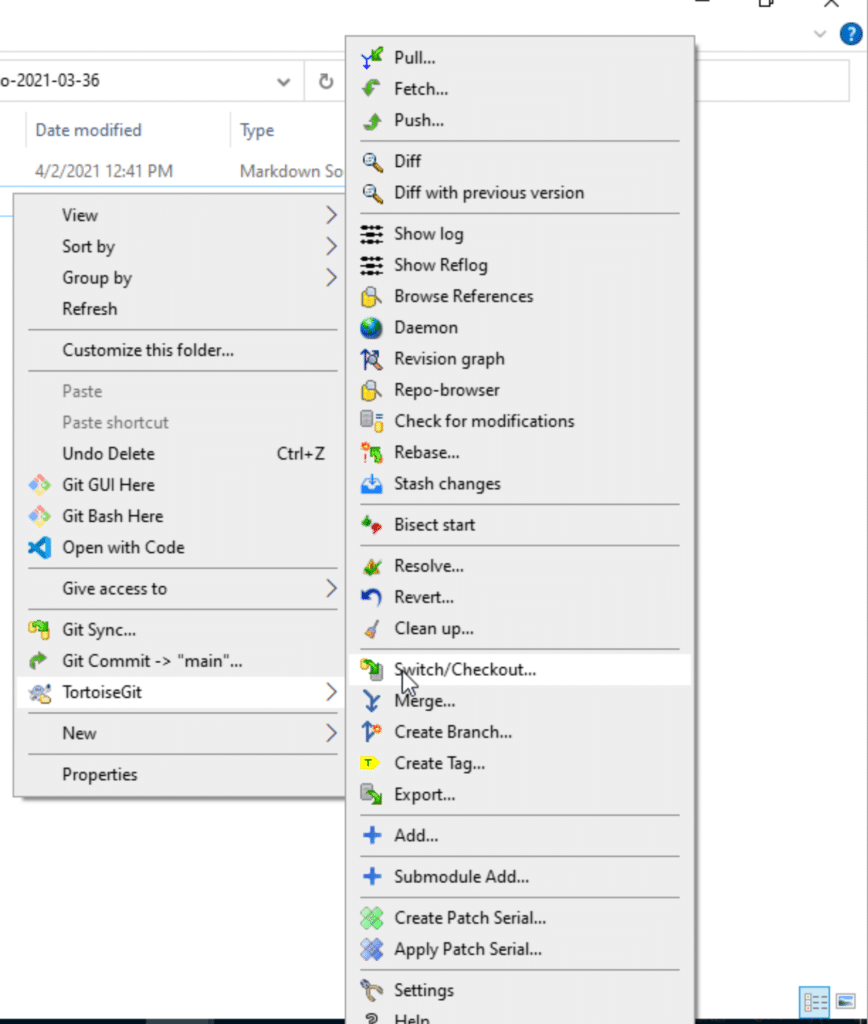The image size is (868, 1024).
Task: Click the Bisect start icon
Action: click(372, 524)
